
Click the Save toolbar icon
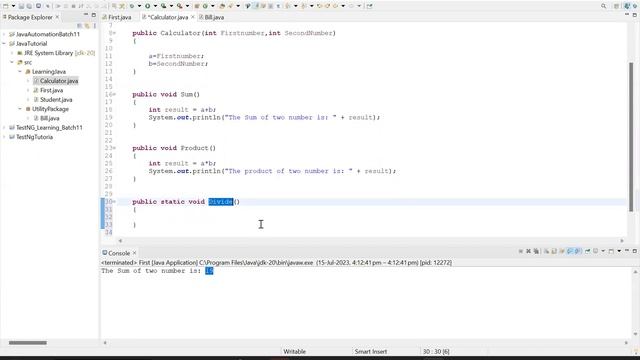[21, 6]
